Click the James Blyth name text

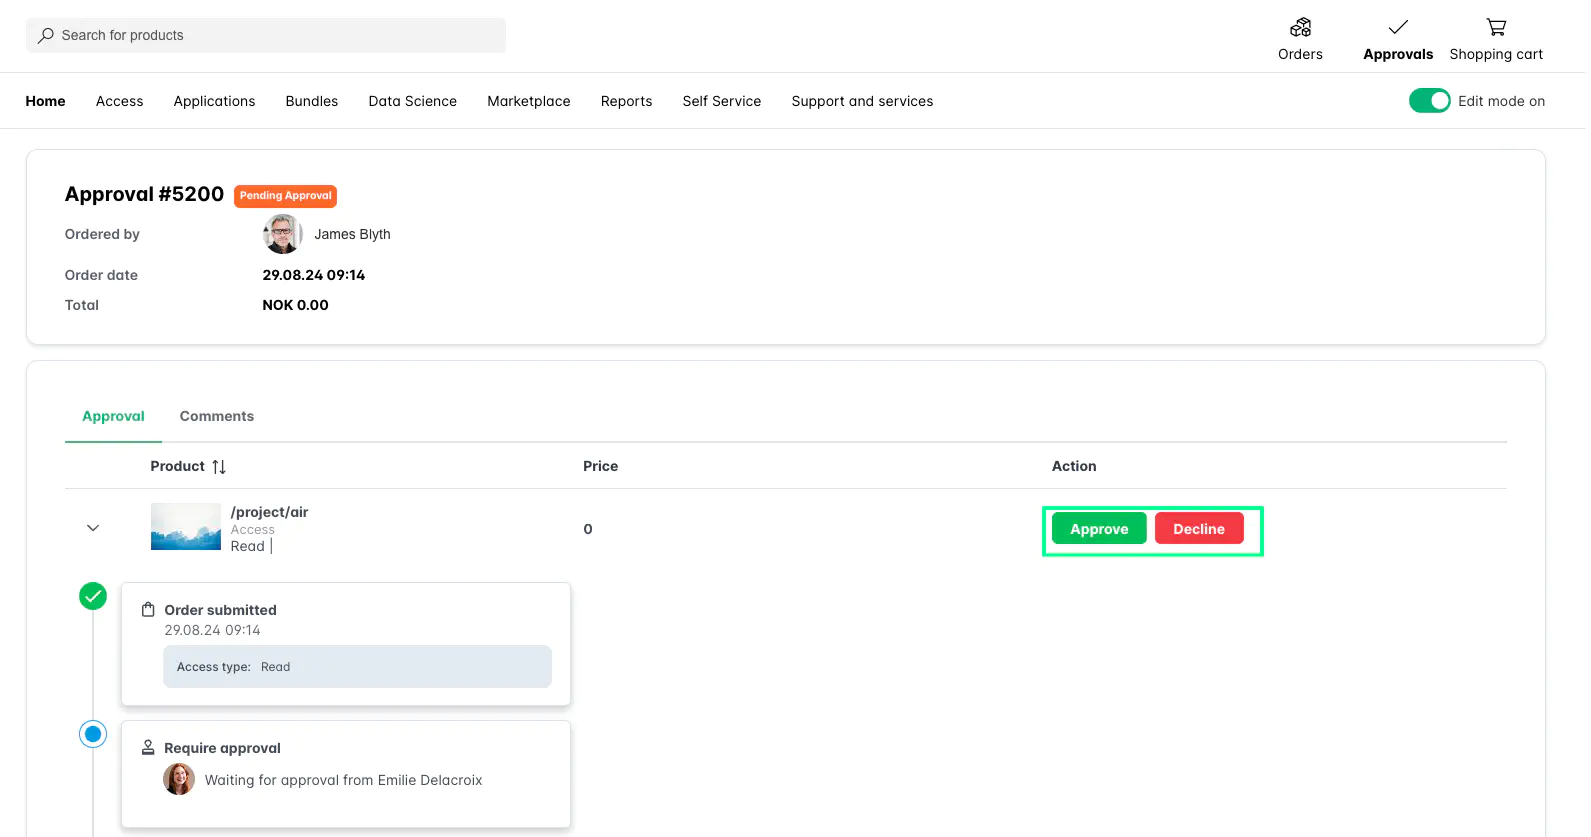pos(353,234)
